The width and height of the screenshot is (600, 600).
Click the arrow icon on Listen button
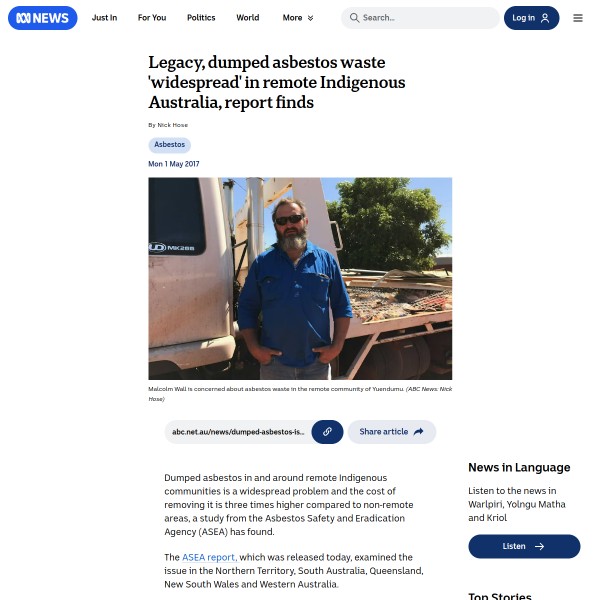539,546
